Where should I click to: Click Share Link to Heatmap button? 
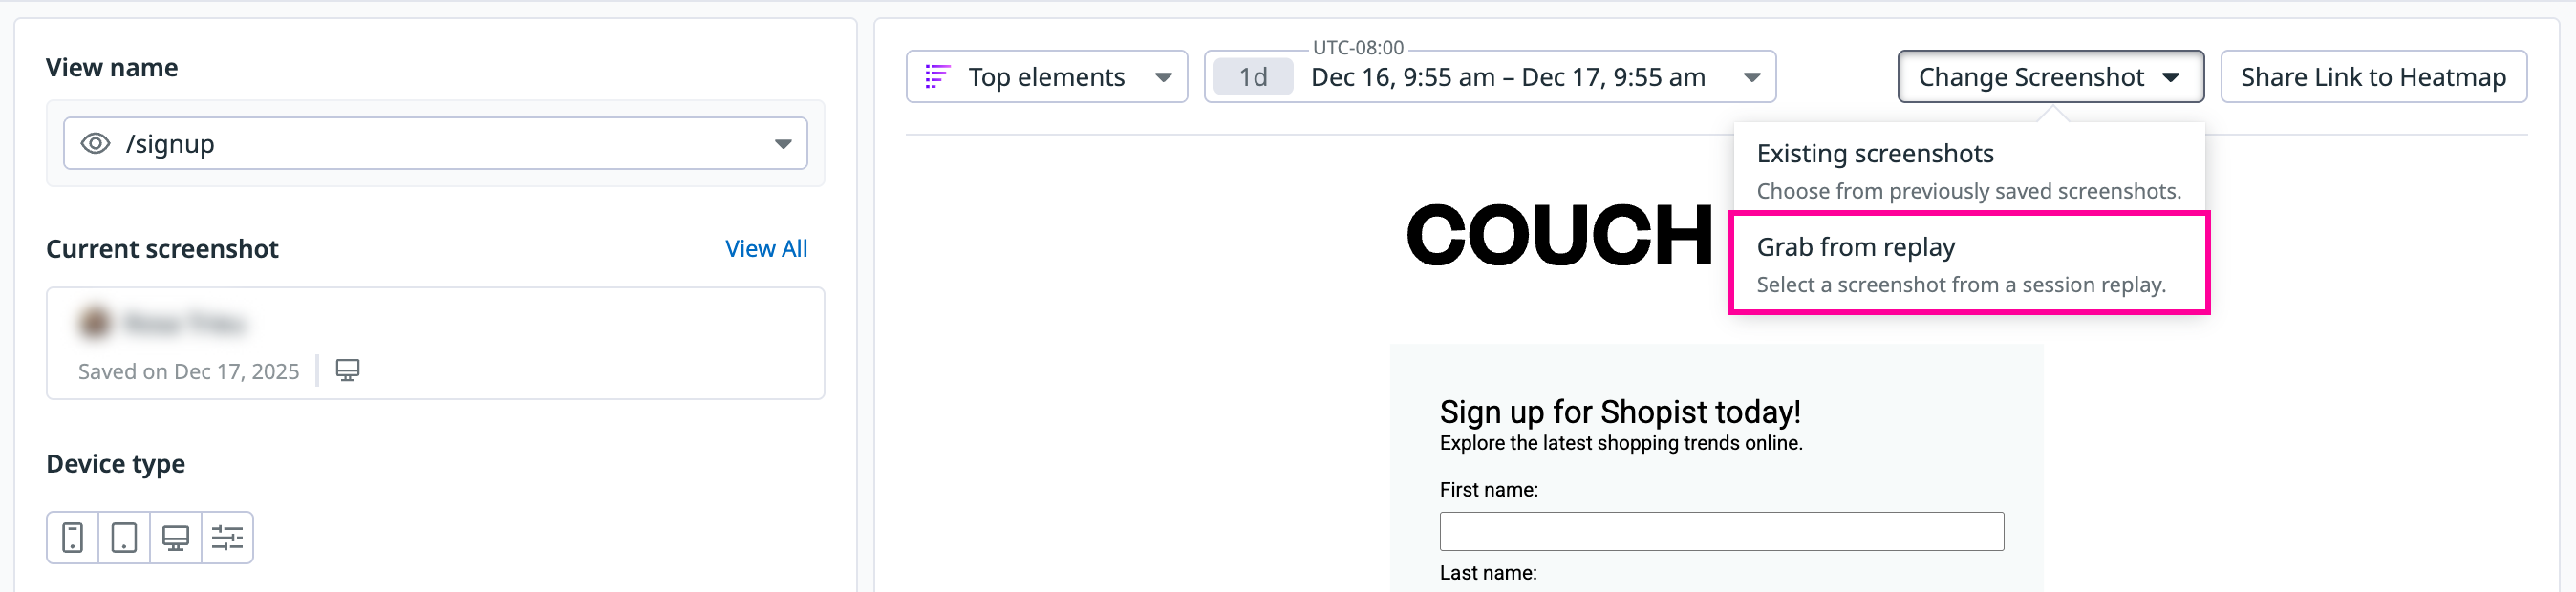click(2372, 77)
